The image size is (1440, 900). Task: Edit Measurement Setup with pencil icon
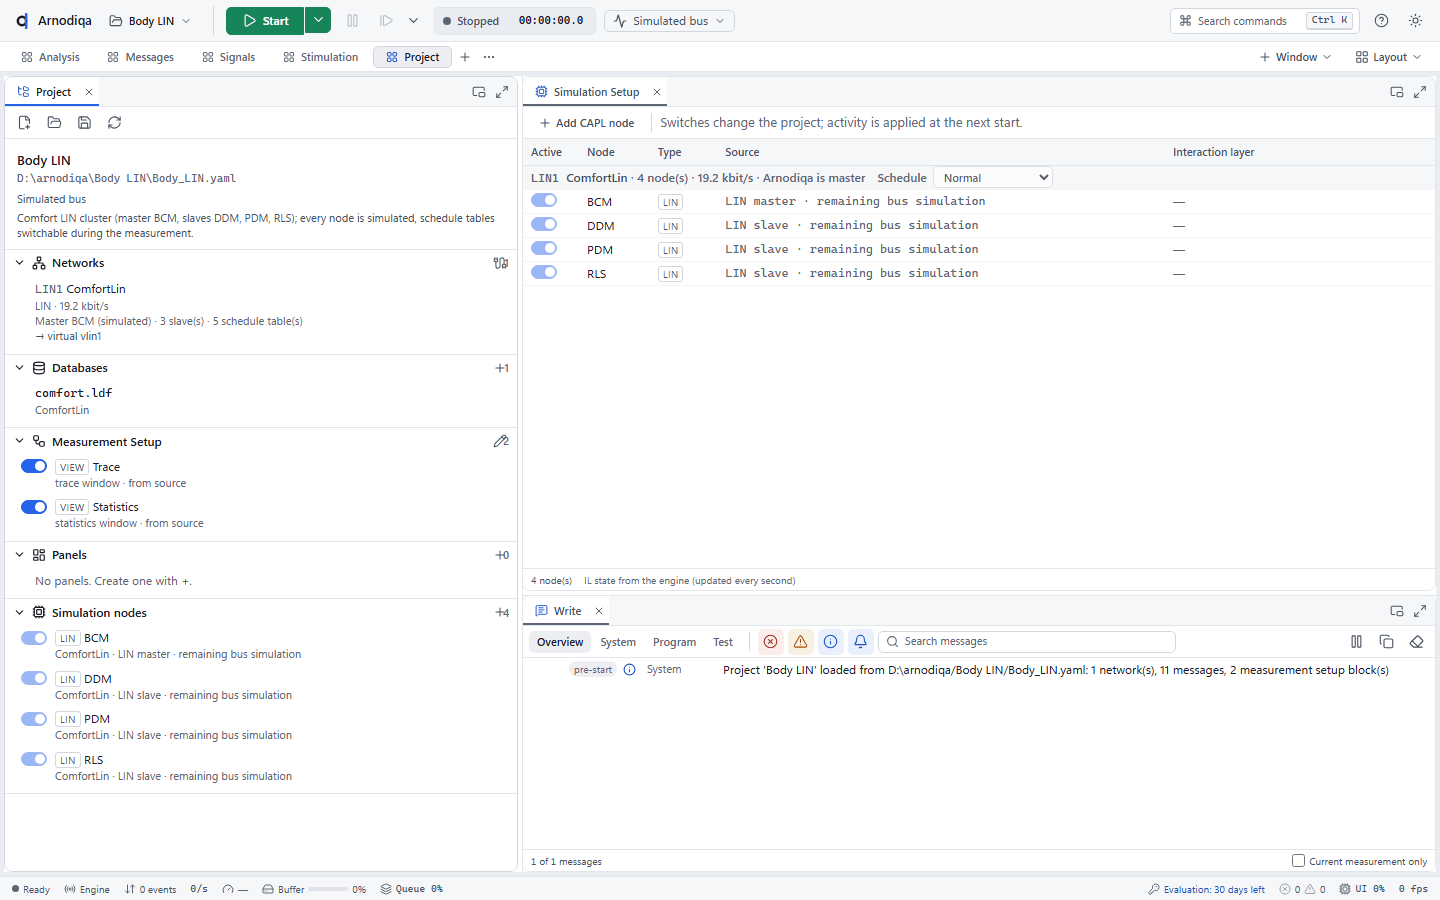pyautogui.click(x=501, y=441)
